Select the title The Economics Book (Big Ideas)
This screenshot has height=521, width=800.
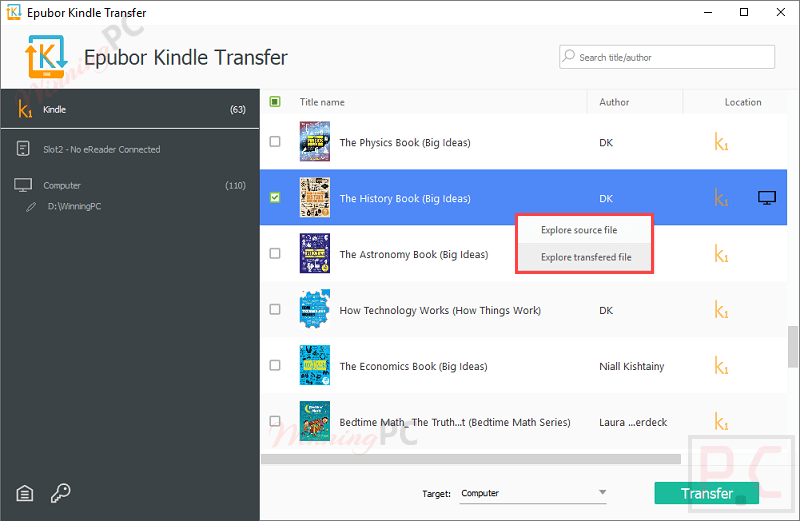tap(413, 366)
